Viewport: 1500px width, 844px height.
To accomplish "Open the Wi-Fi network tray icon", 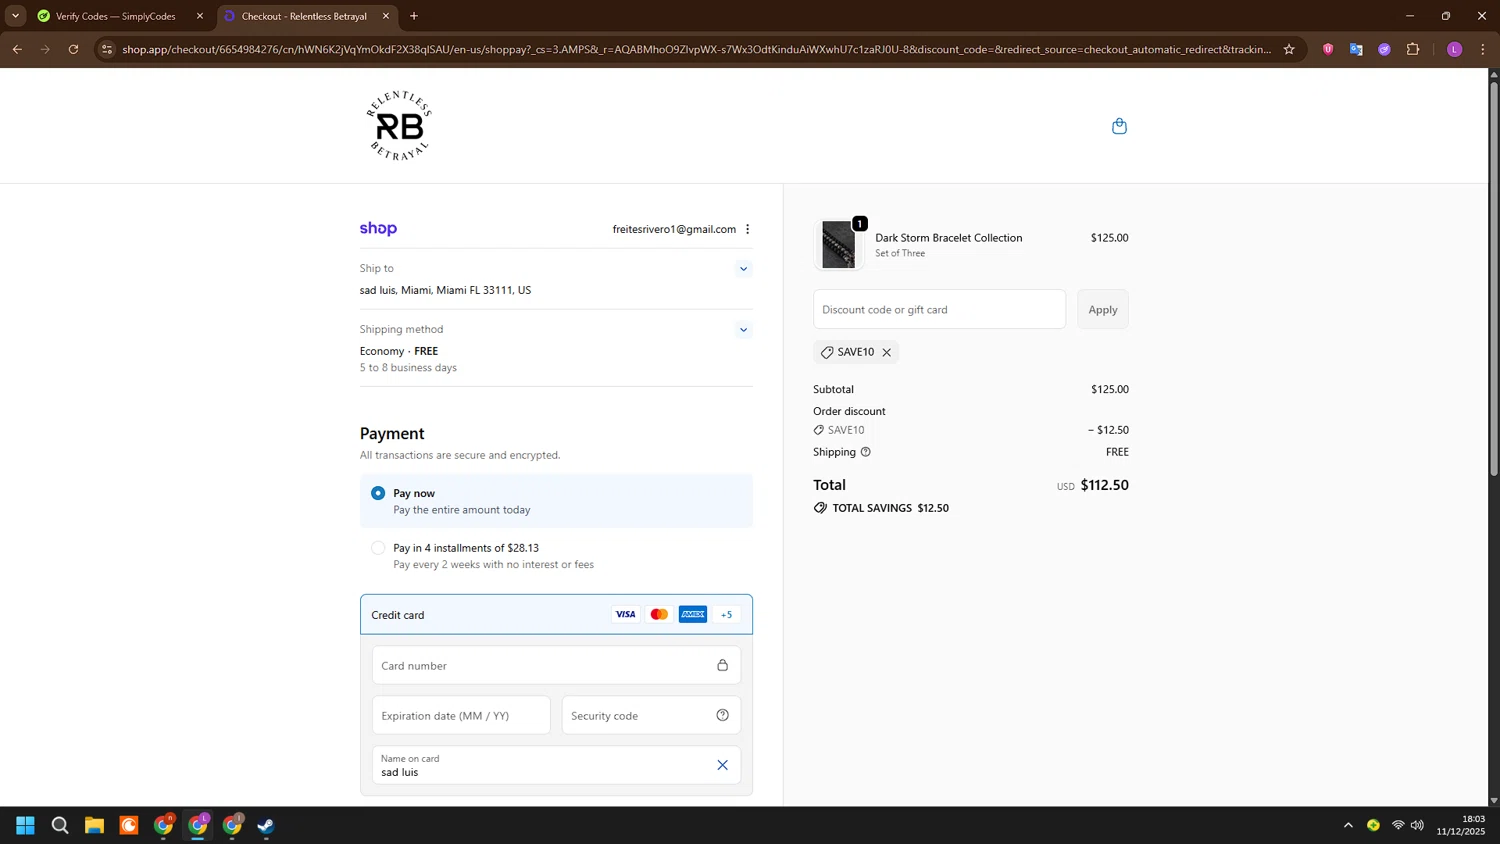I will [1398, 825].
